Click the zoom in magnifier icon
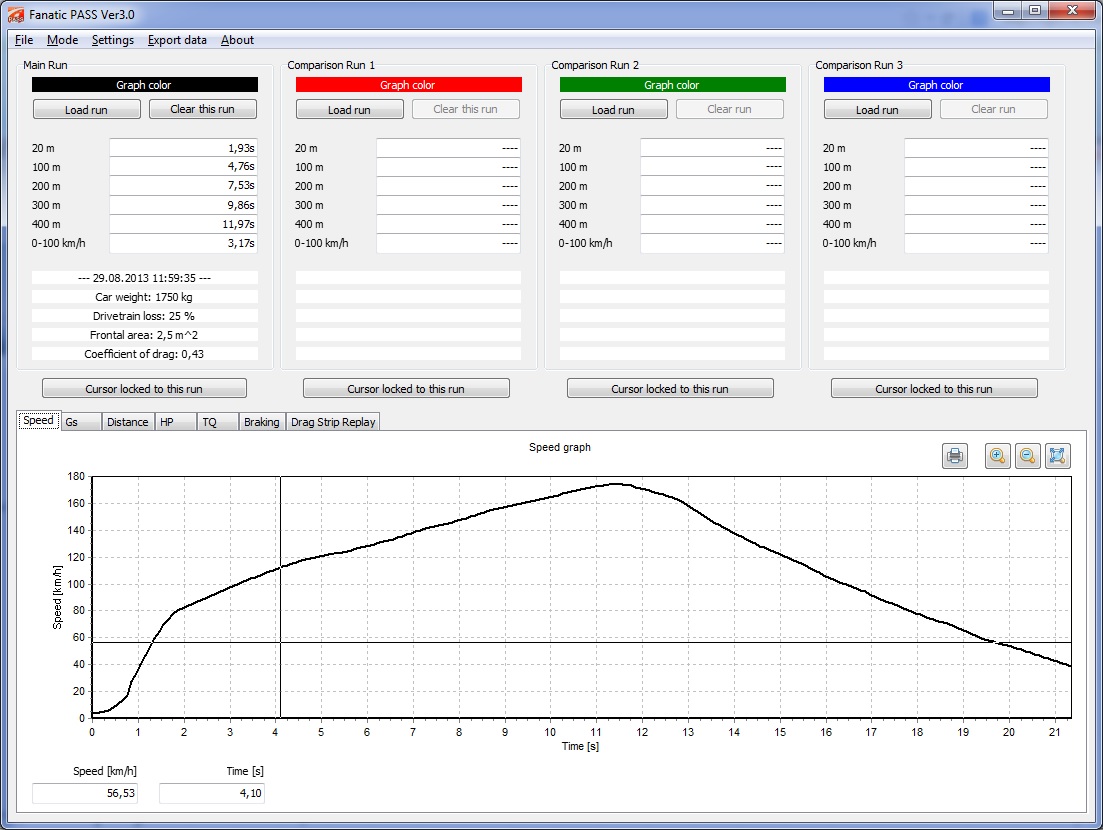1103x830 pixels. (997, 456)
